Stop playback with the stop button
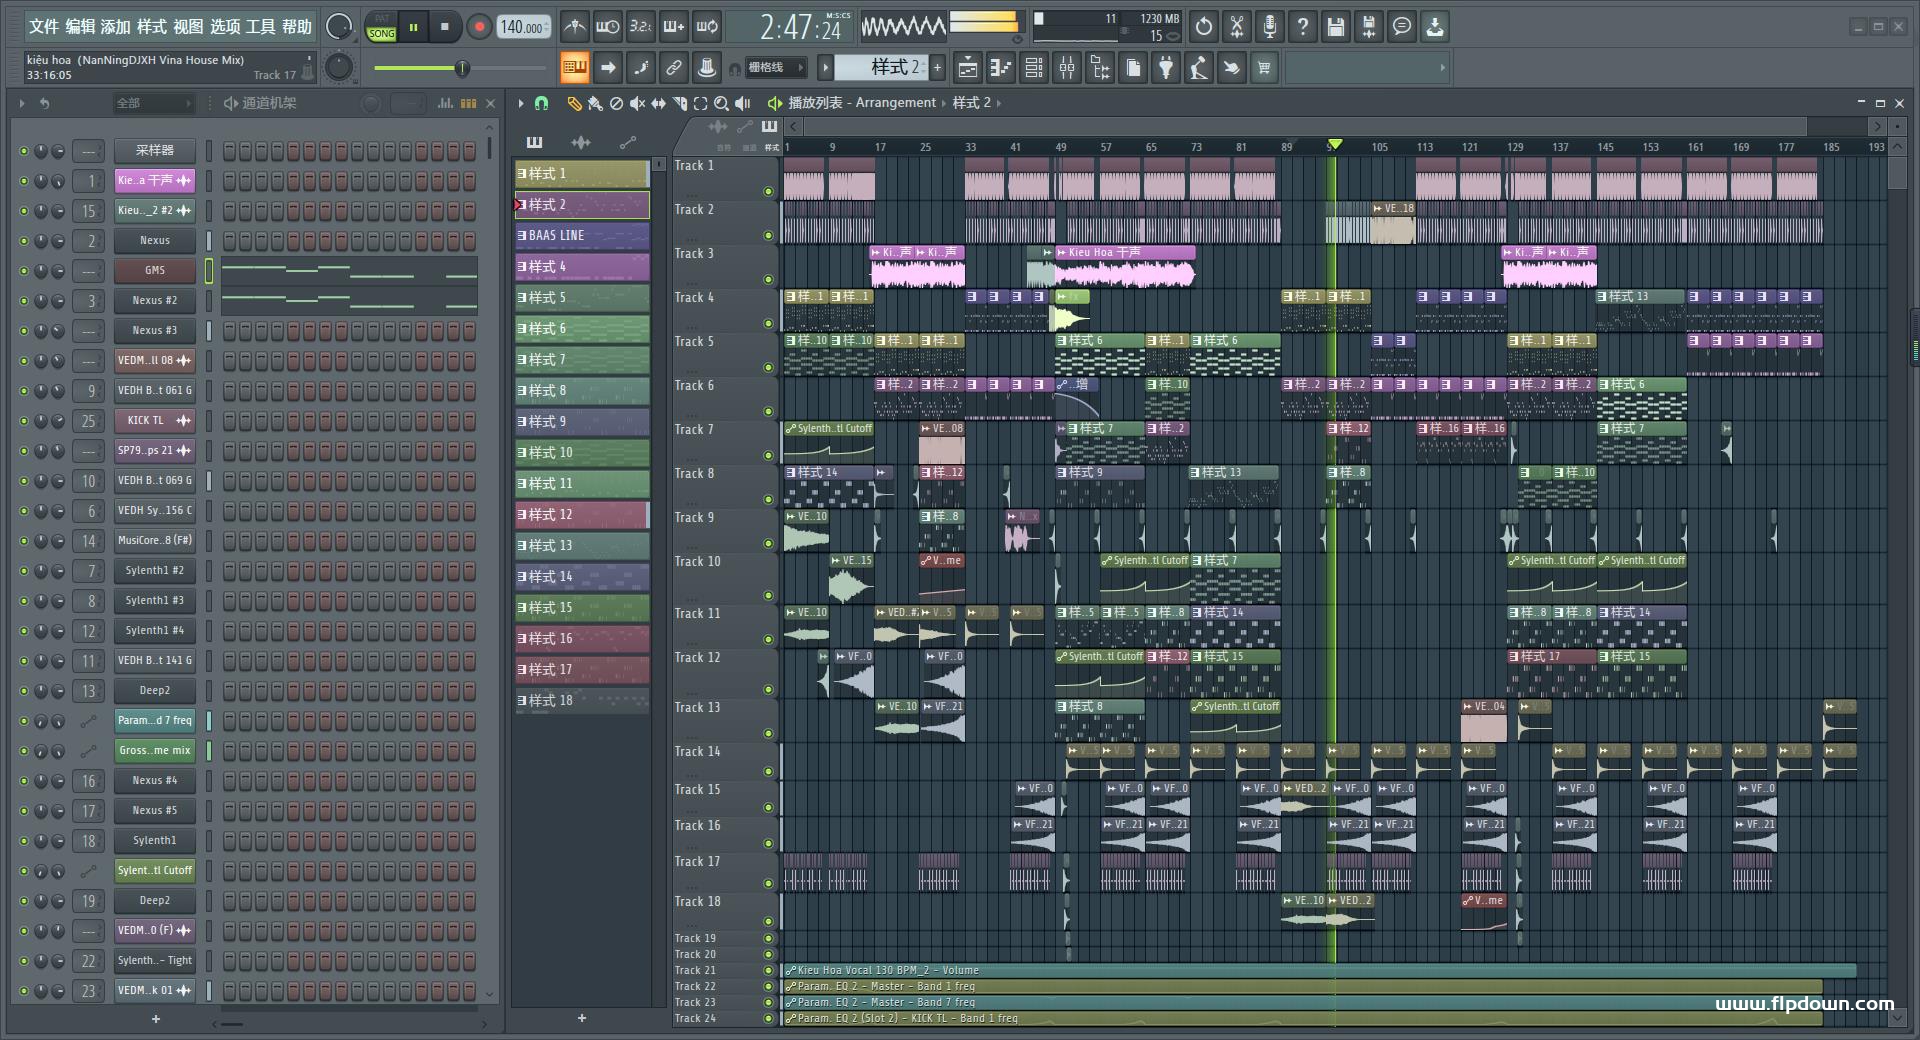The image size is (1920, 1040). tap(444, 27)
